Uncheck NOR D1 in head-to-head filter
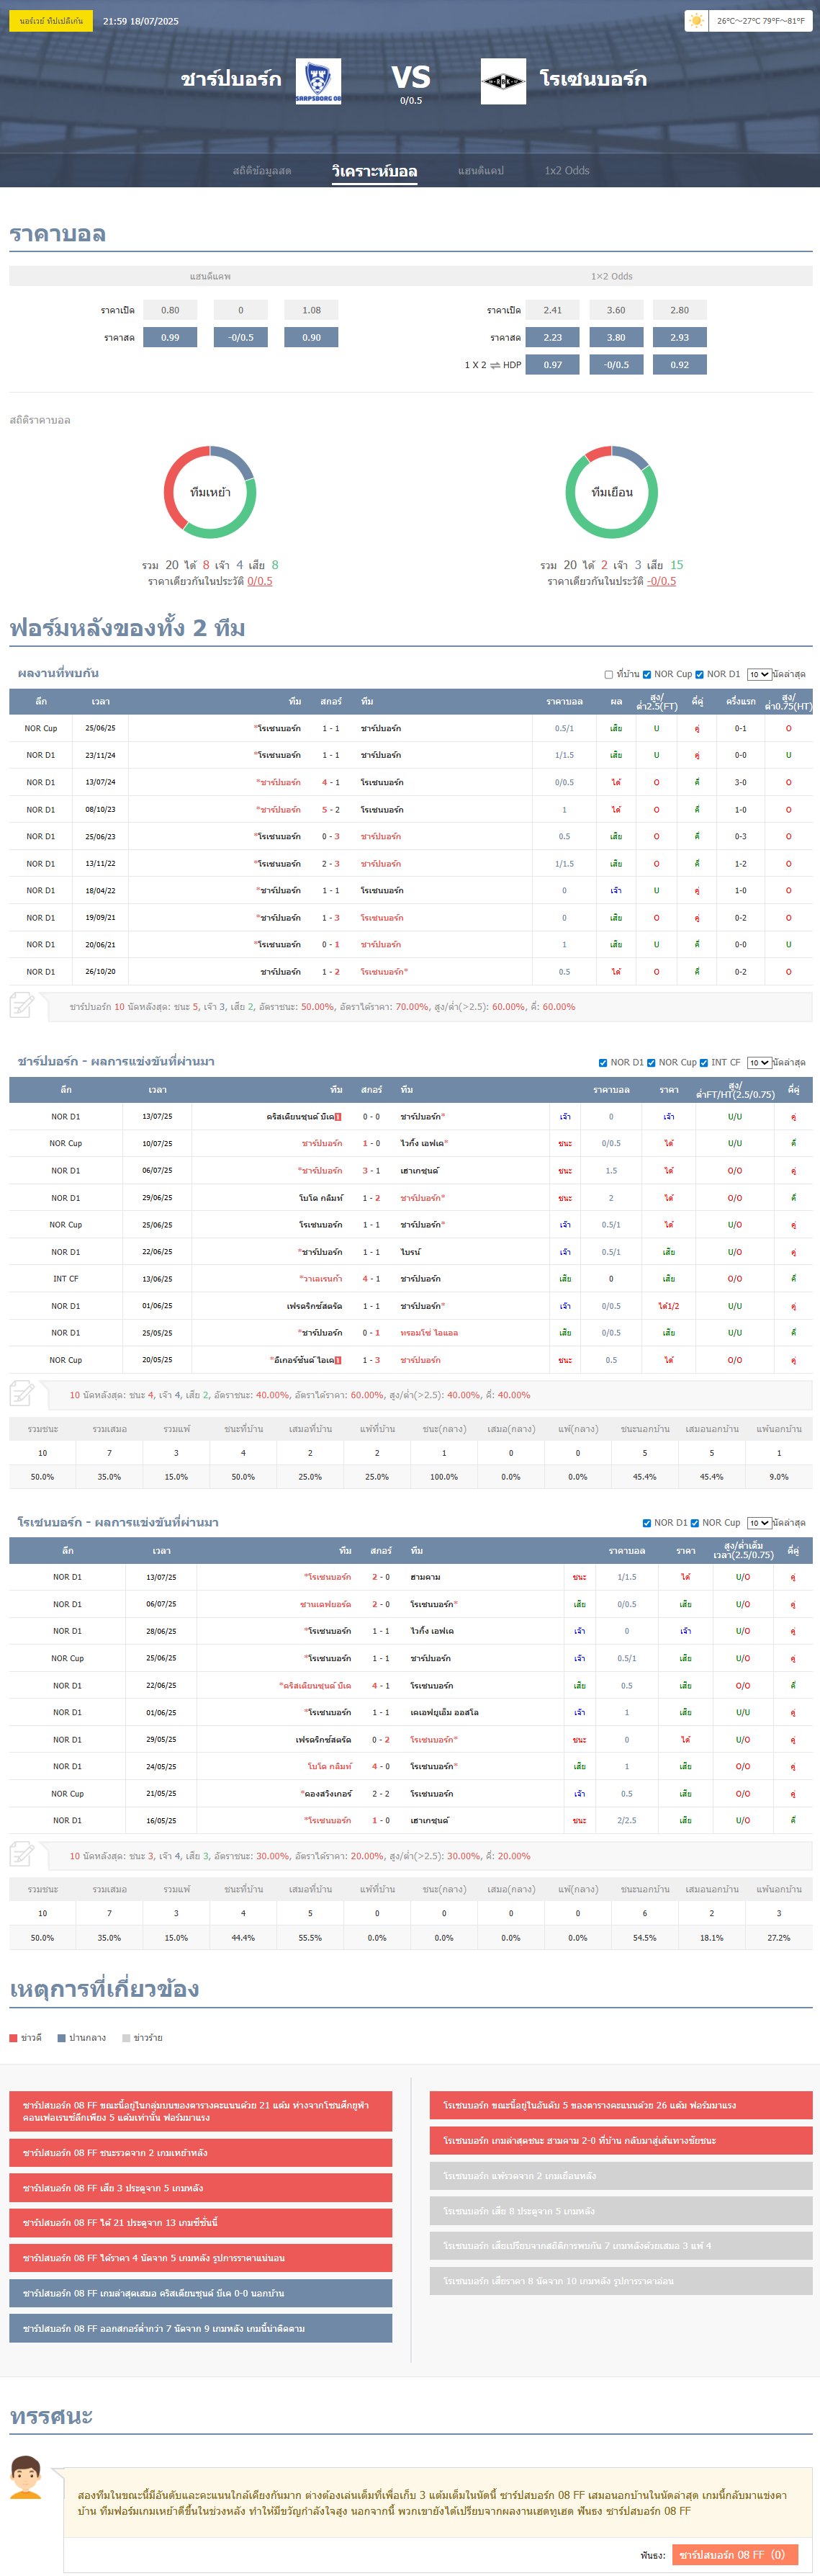 (699, 674)
